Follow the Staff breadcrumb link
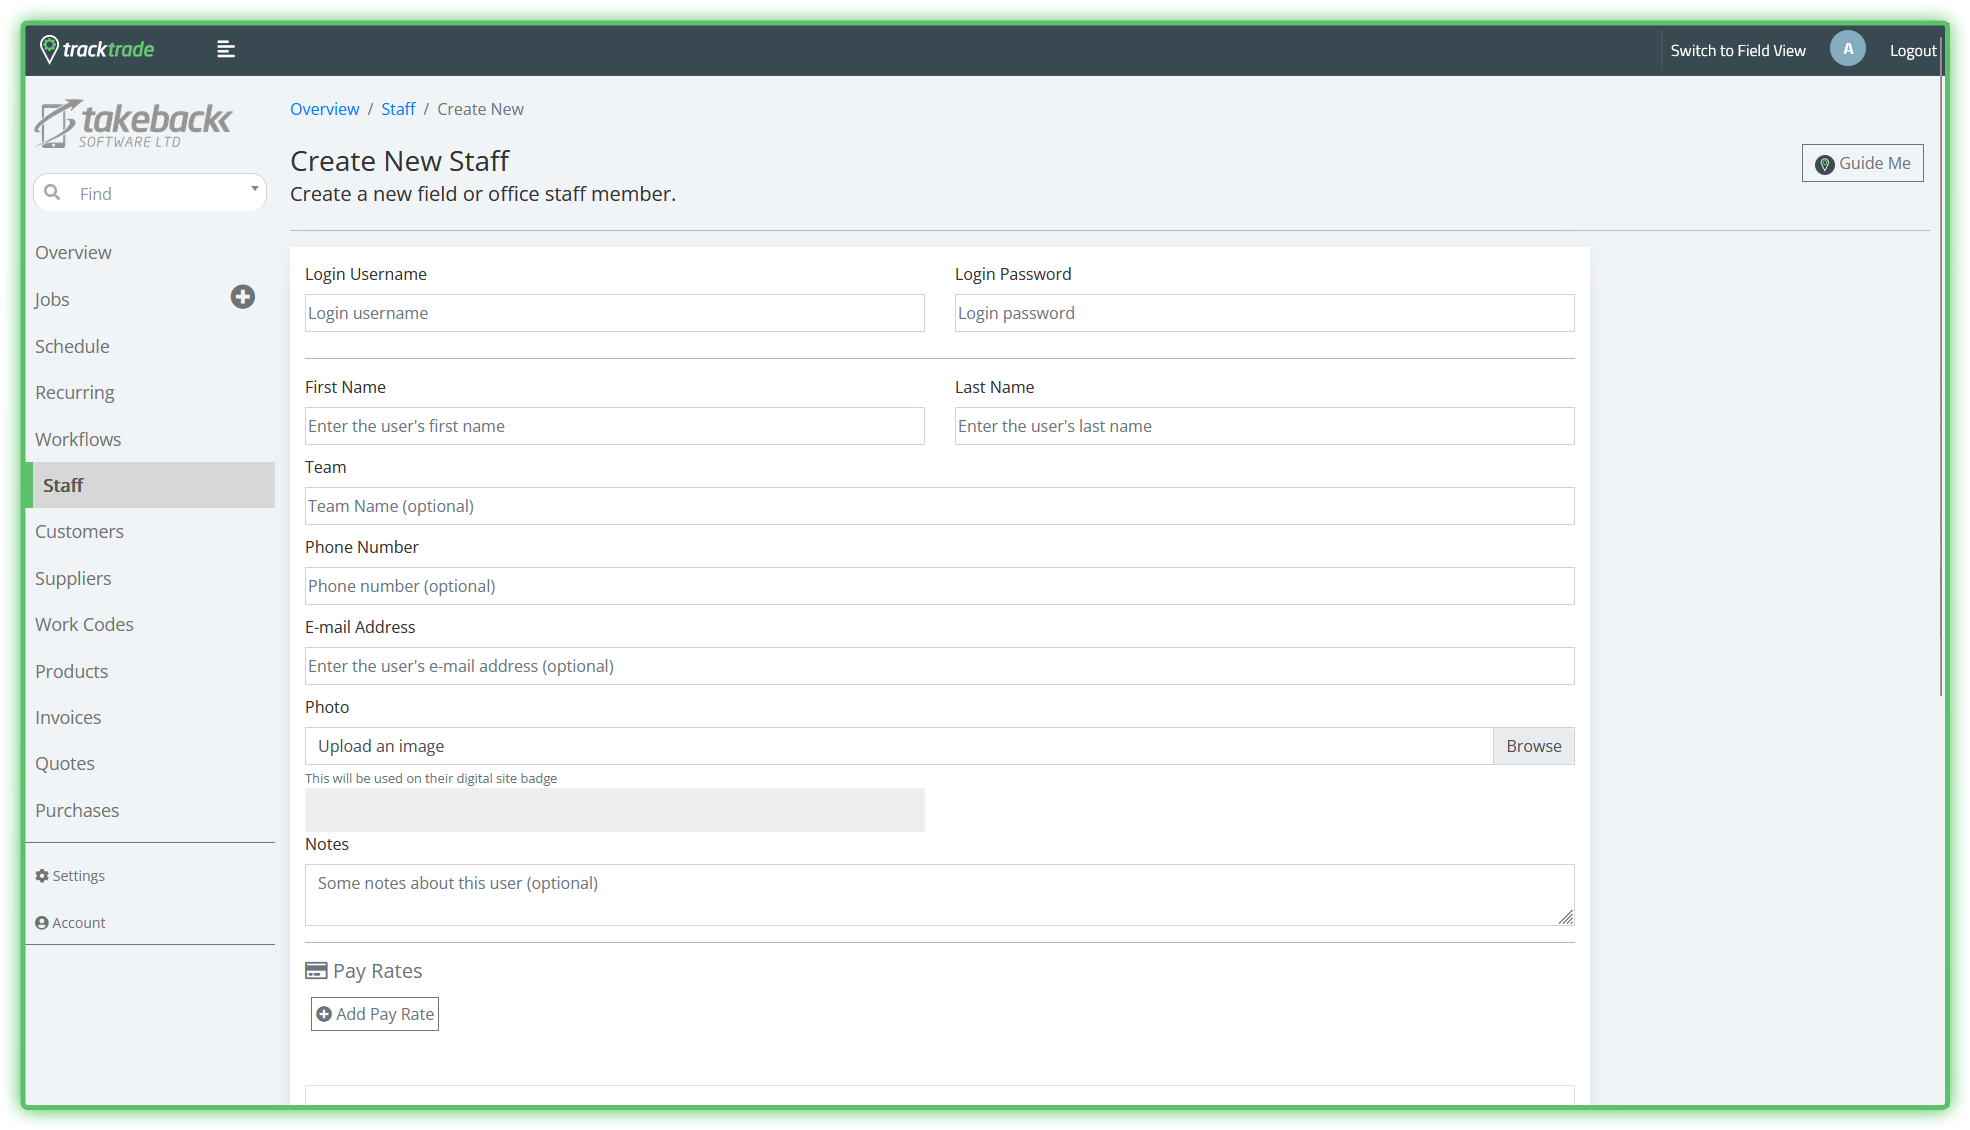This screenshot has height=1130, width=1970. 397,109
